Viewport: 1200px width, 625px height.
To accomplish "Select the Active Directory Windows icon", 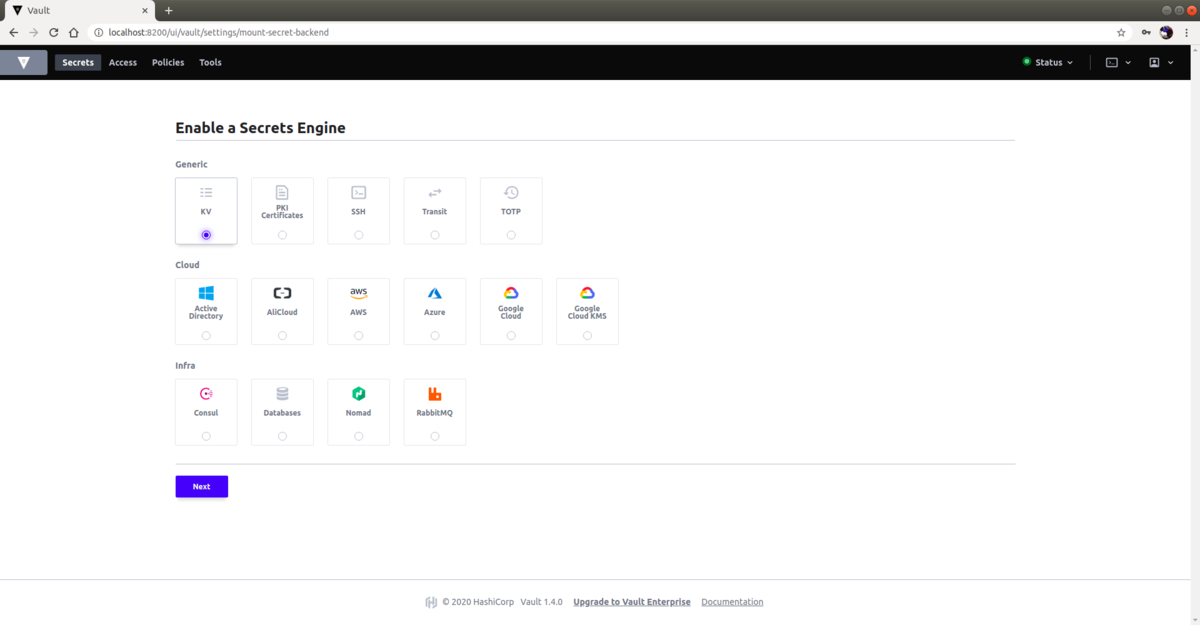I will (x=206, y=293).
